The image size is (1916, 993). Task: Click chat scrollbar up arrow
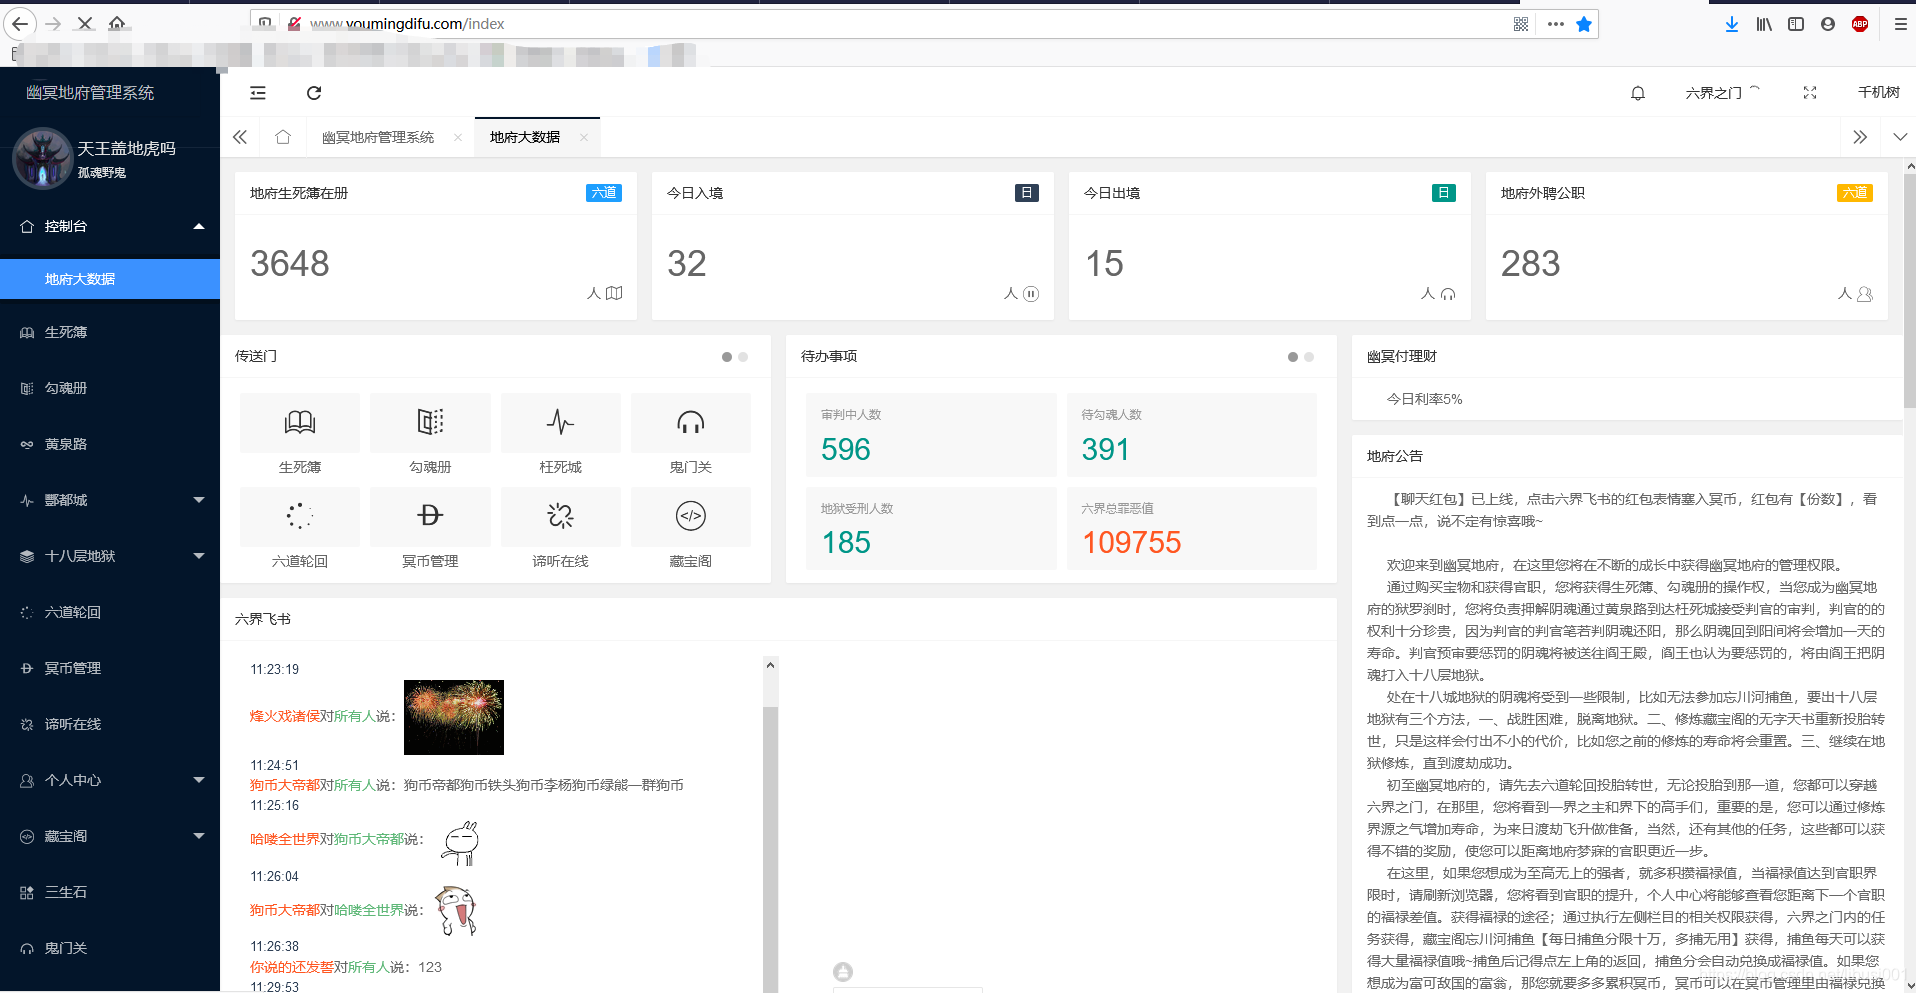click(x=770, y=665)
